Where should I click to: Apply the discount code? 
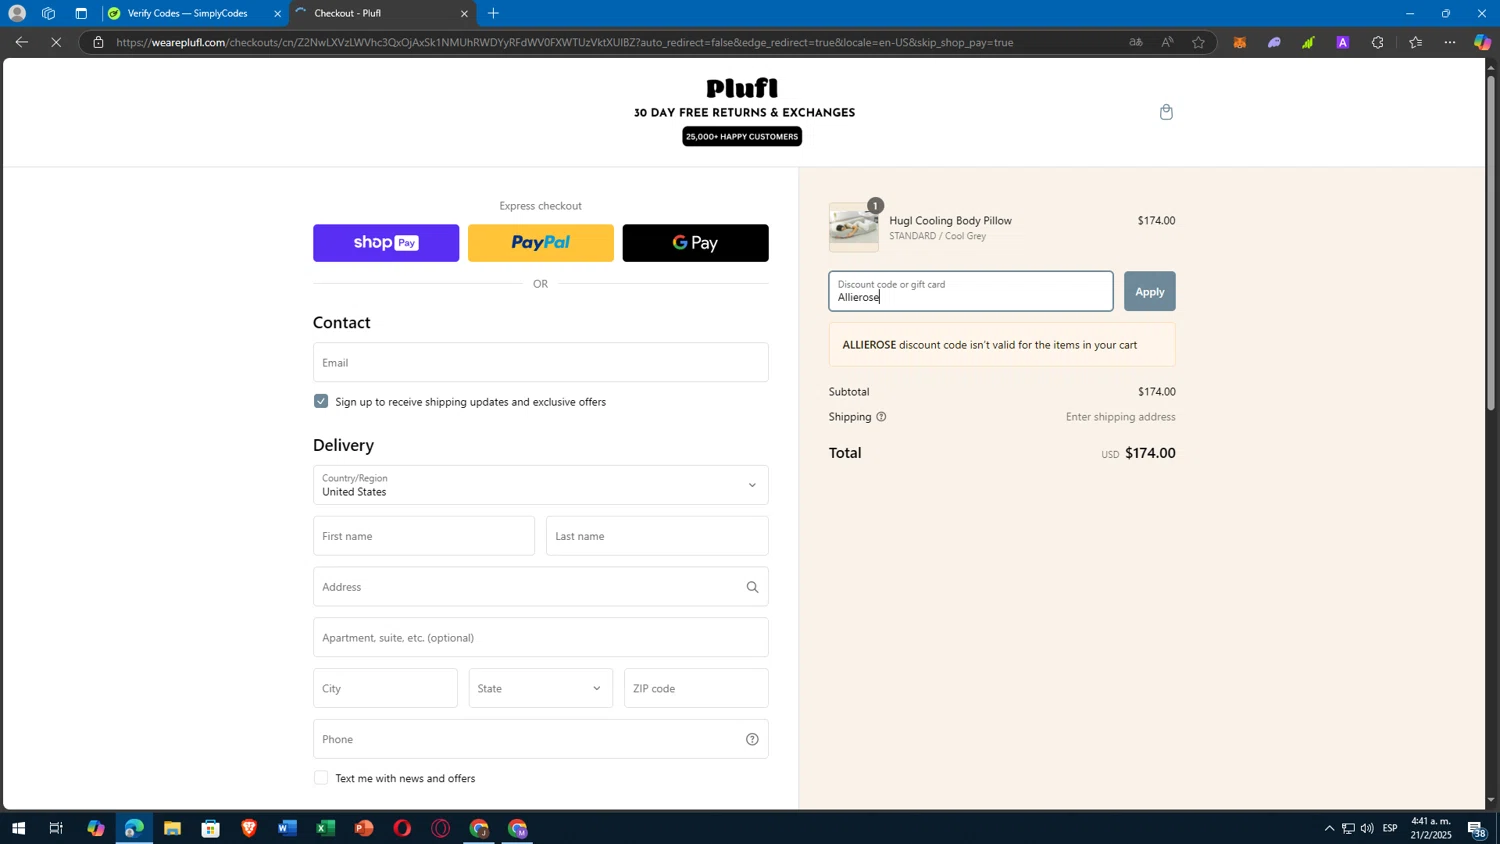click(1150, 291)
